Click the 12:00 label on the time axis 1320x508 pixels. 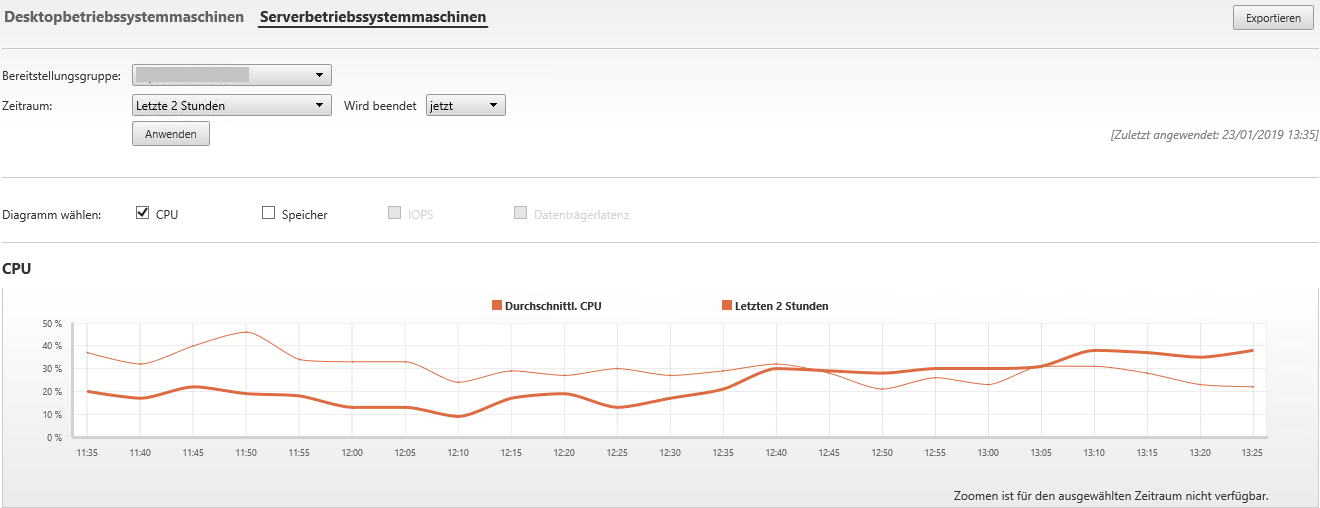352,453
